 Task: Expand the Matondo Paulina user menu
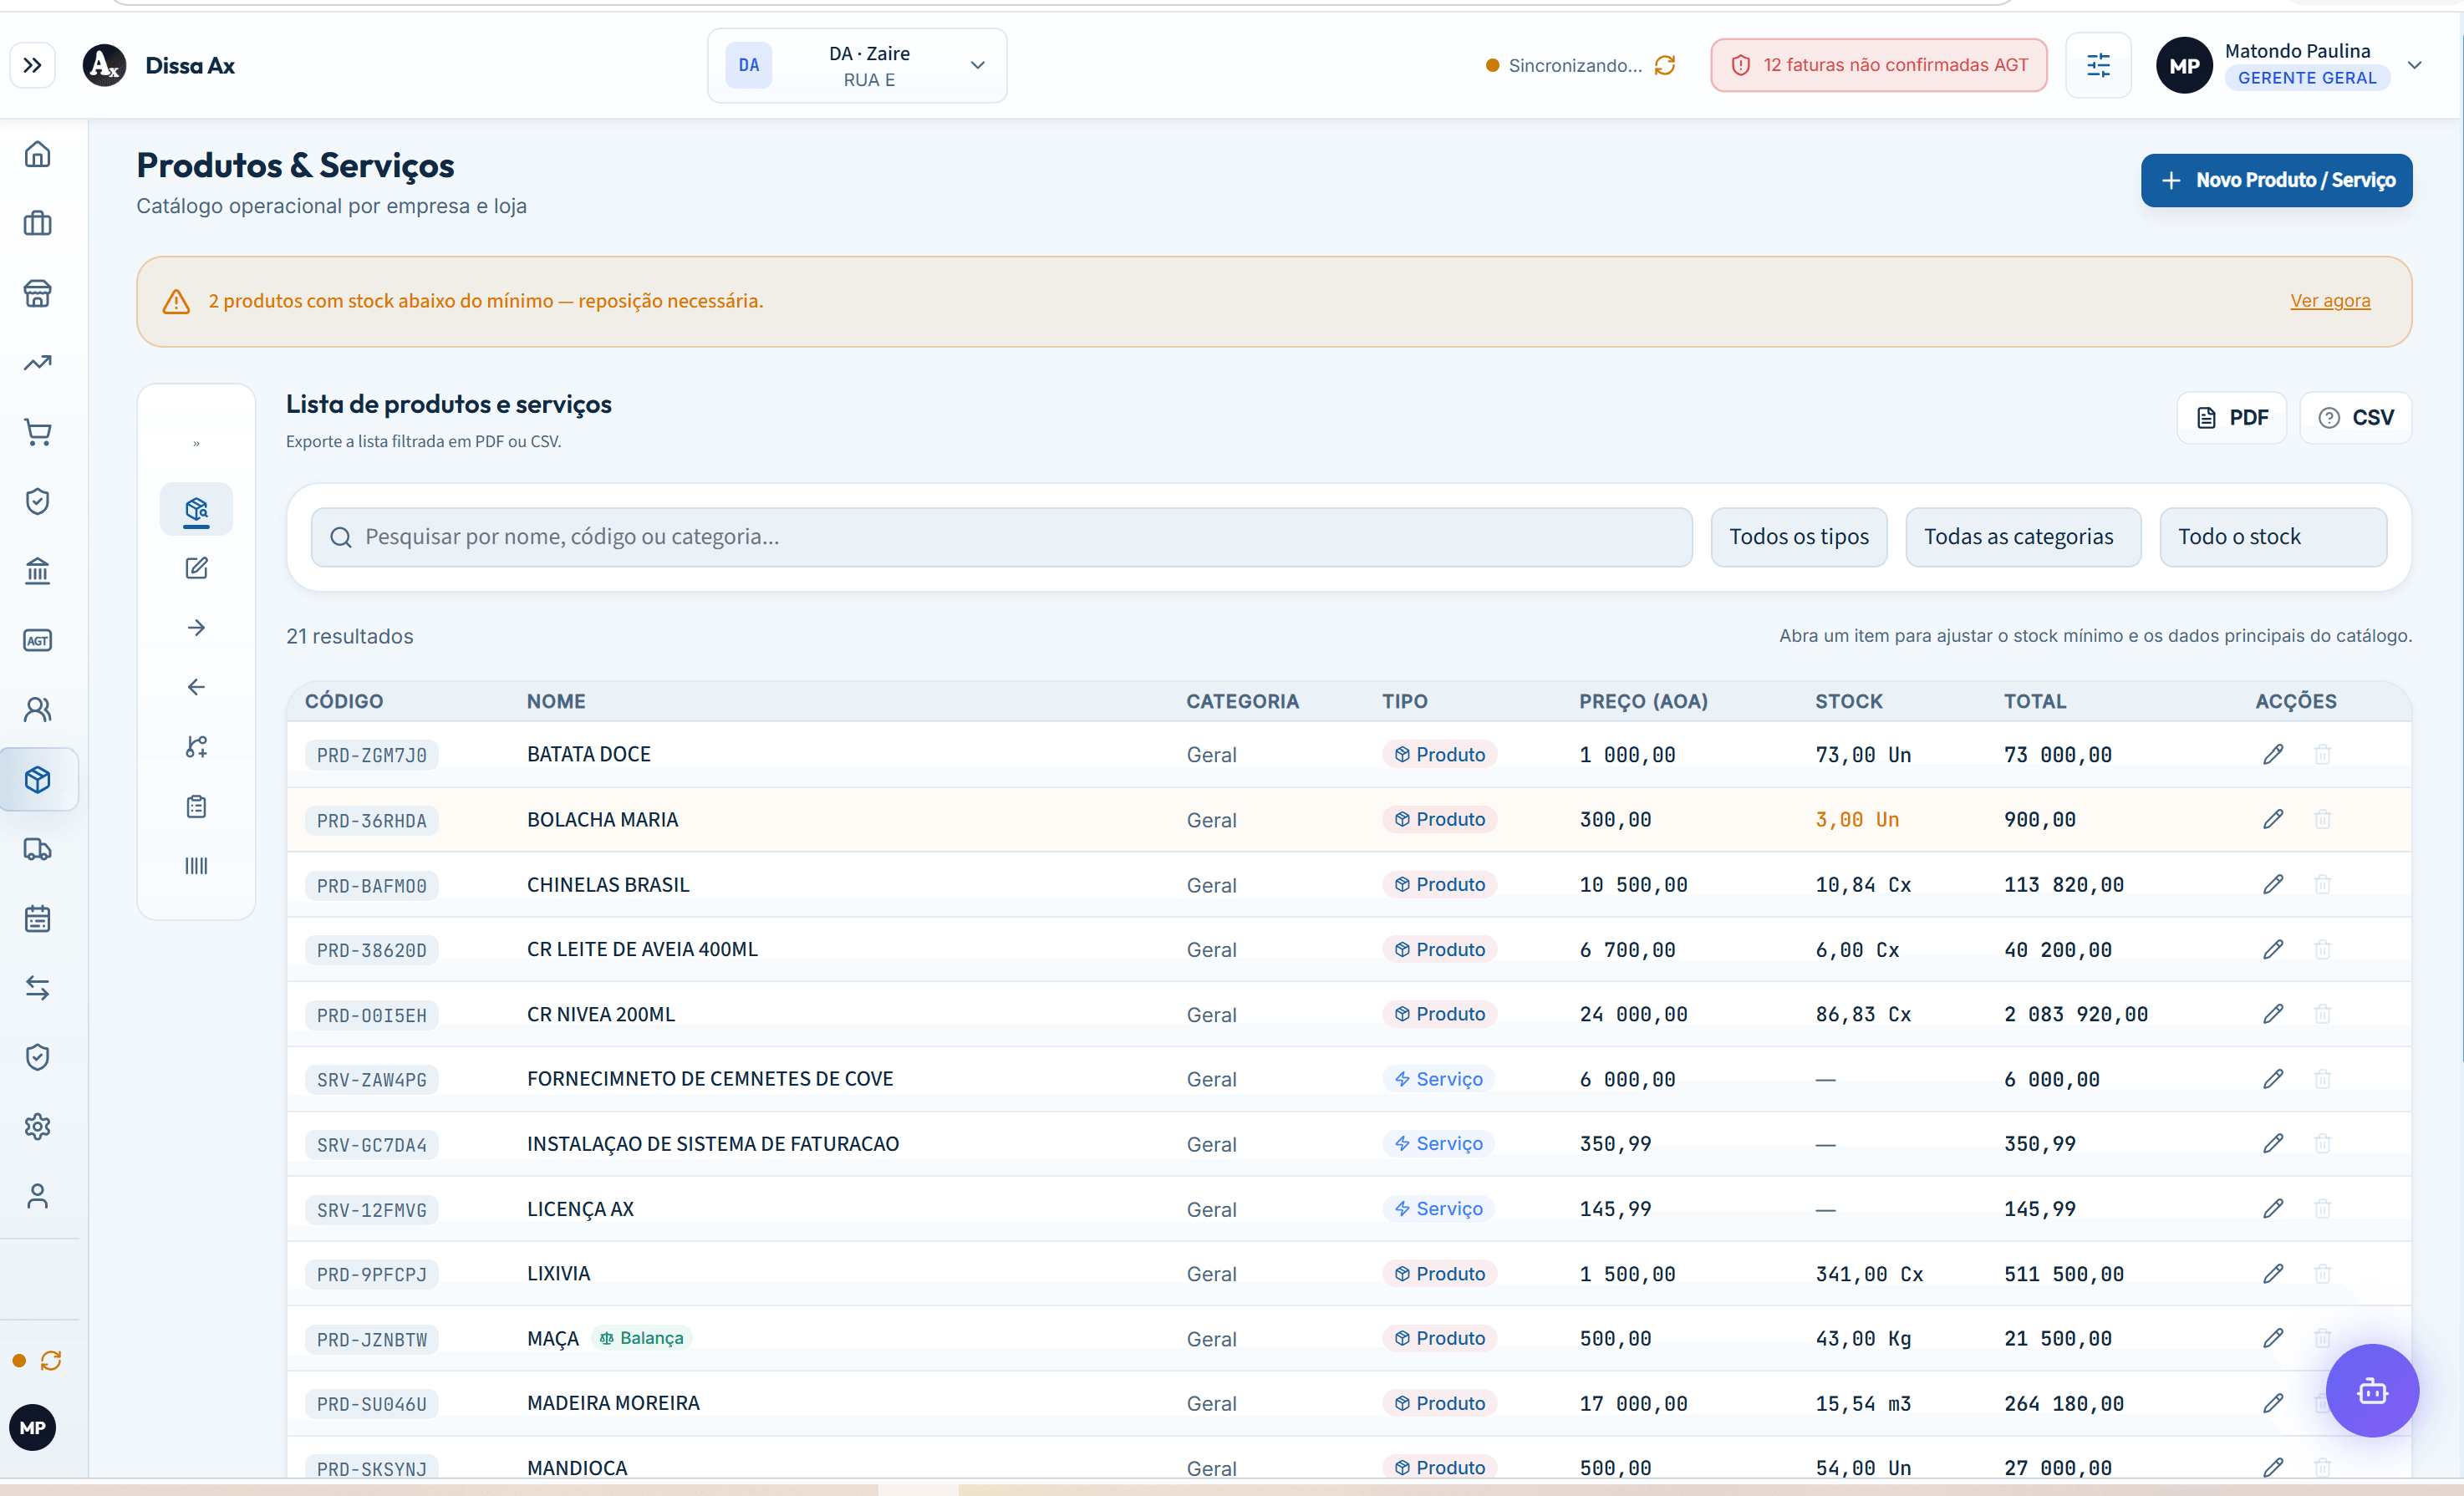click(2414, 65)
